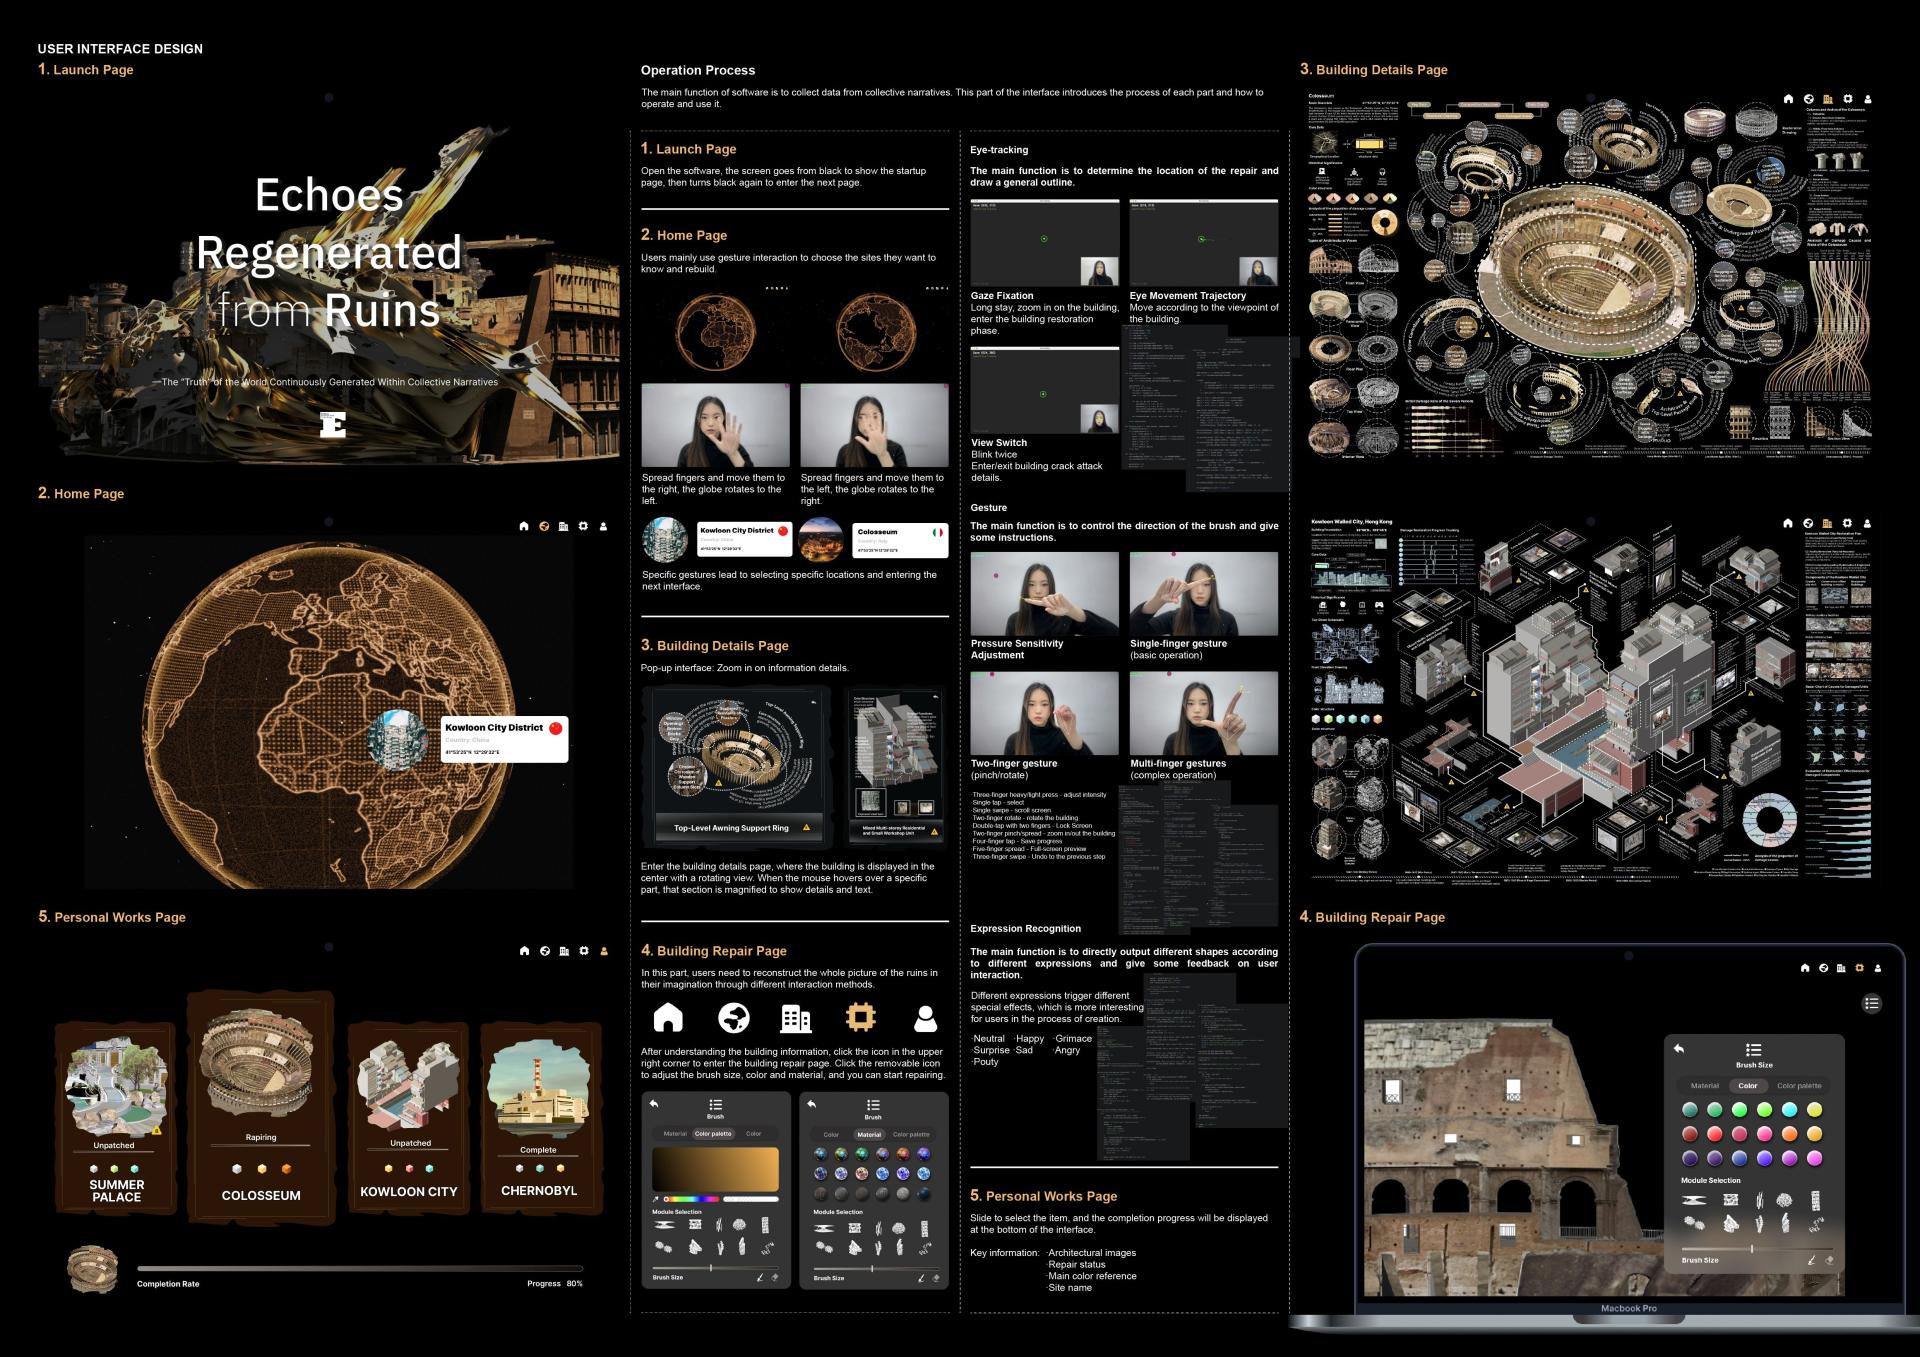
Task: Switch to Material tab in Brush Size panel
Action: (x=1705, y=1086)
